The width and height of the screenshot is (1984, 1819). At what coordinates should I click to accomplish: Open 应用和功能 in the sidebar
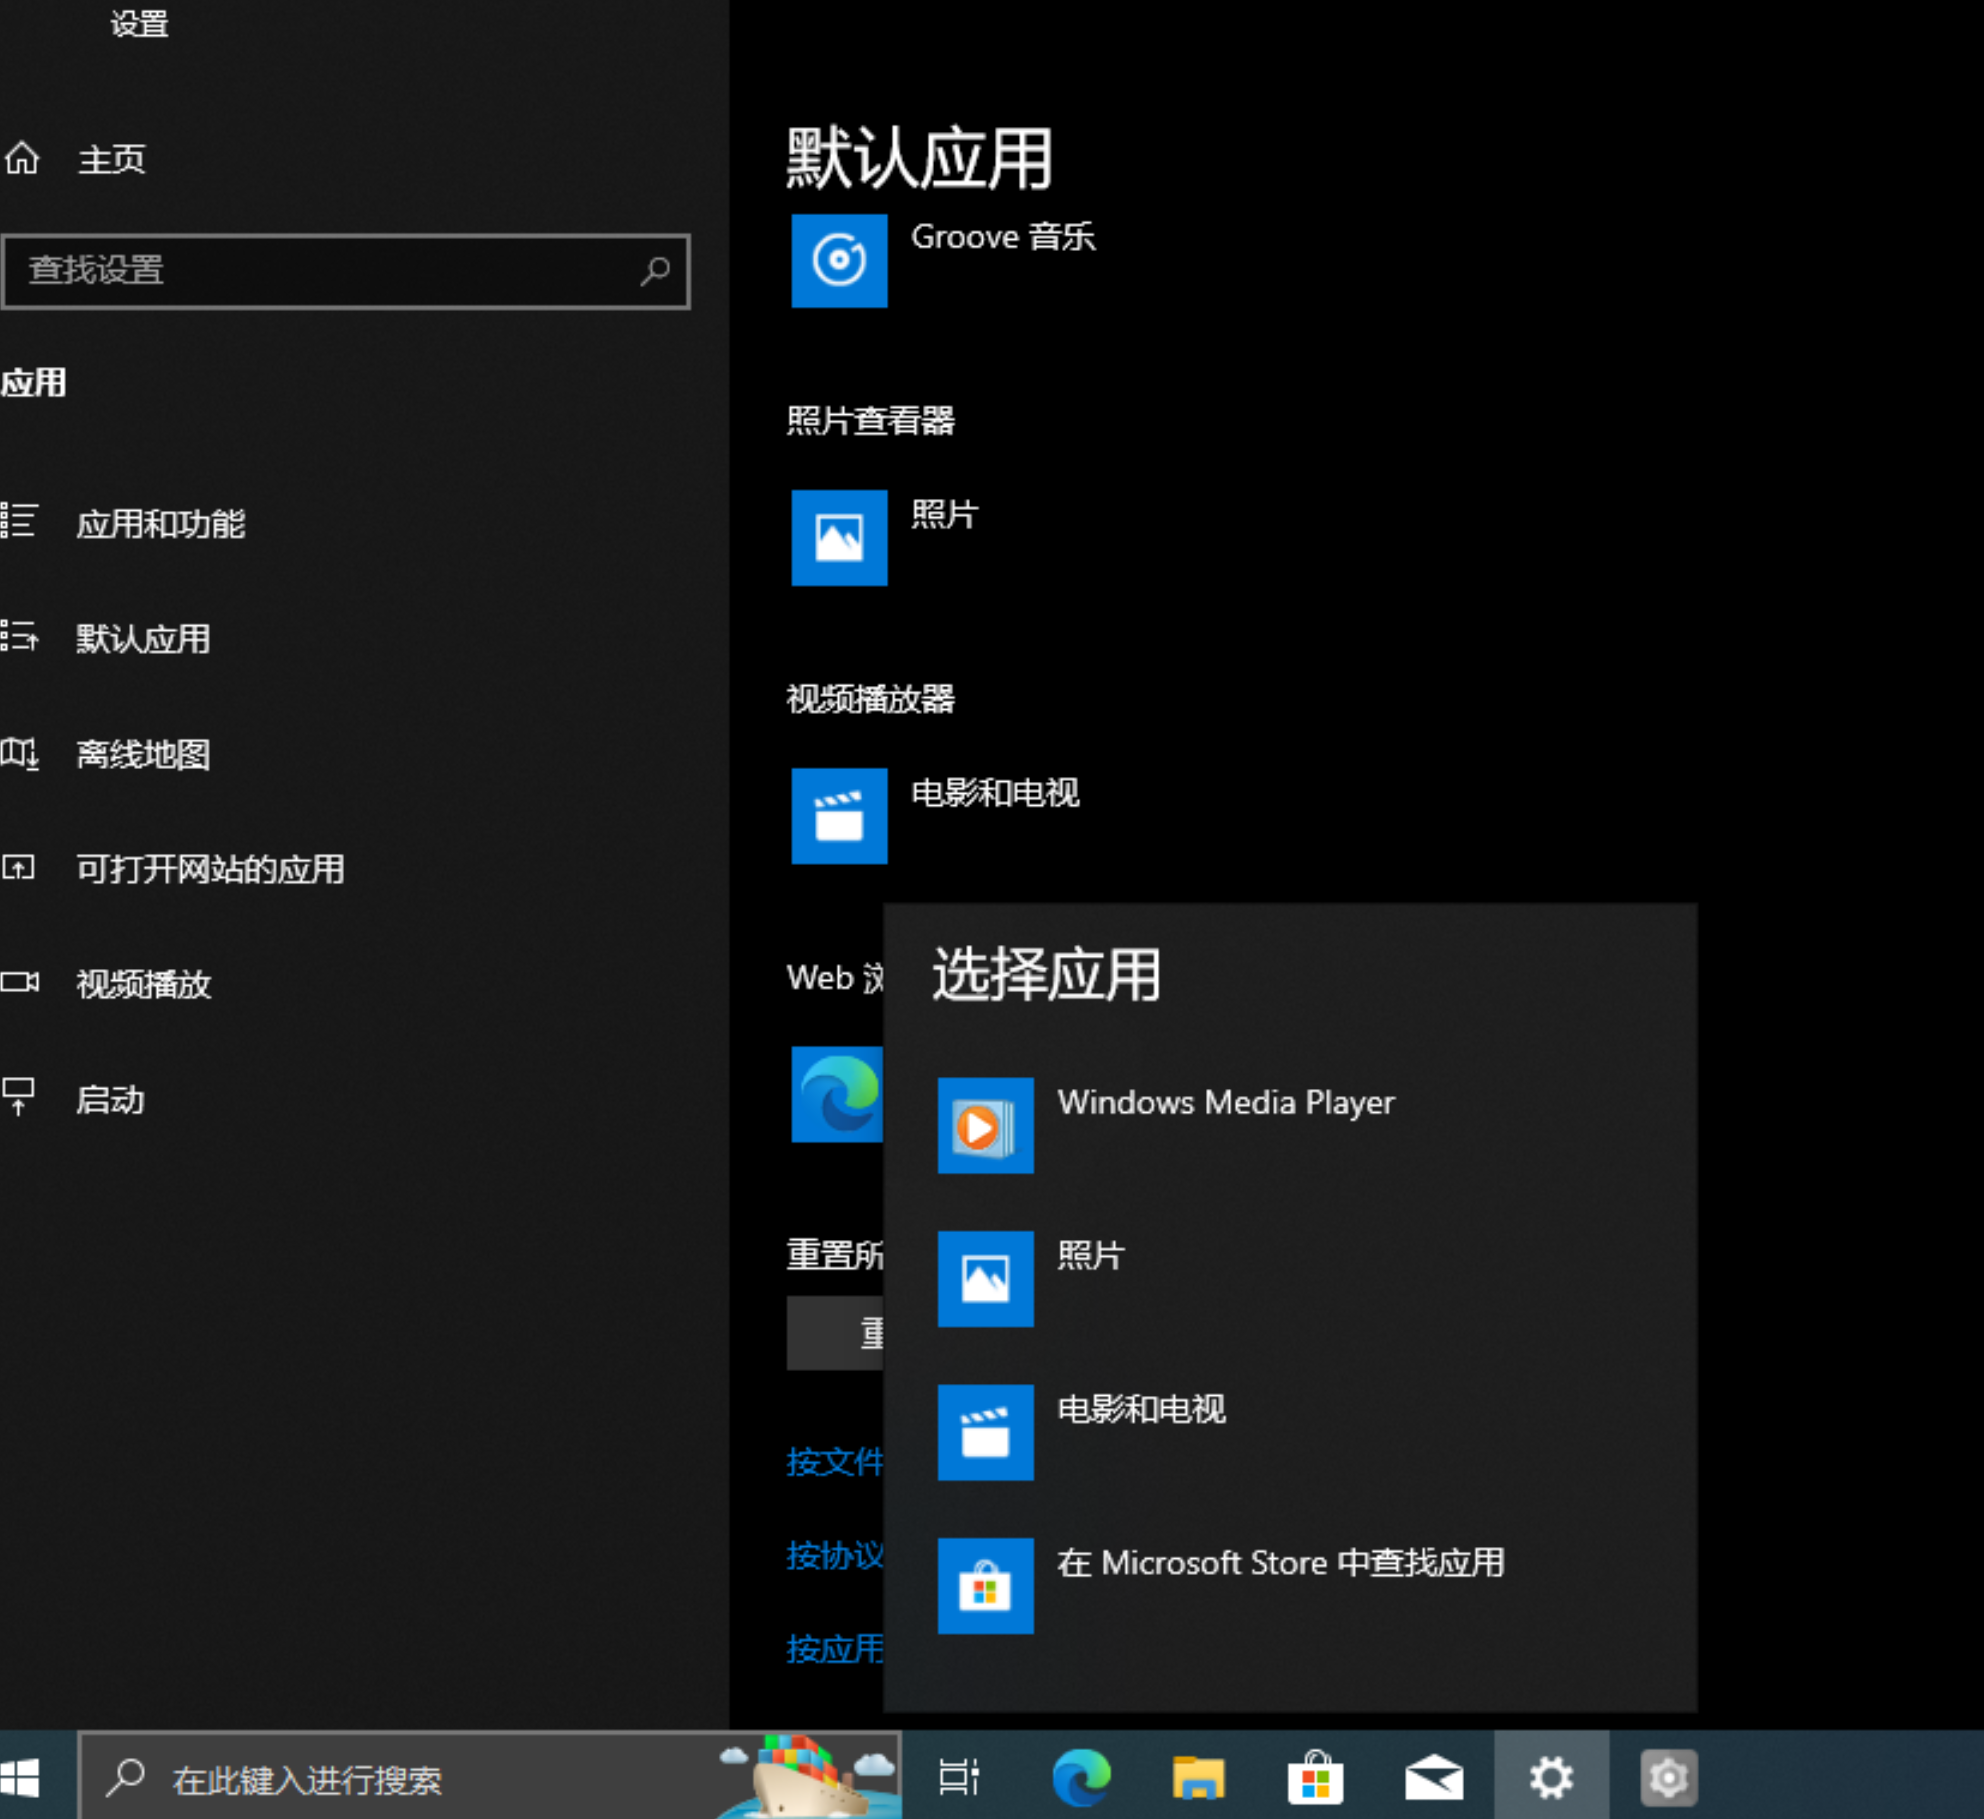pyautogui.click(x=161, y=523)
